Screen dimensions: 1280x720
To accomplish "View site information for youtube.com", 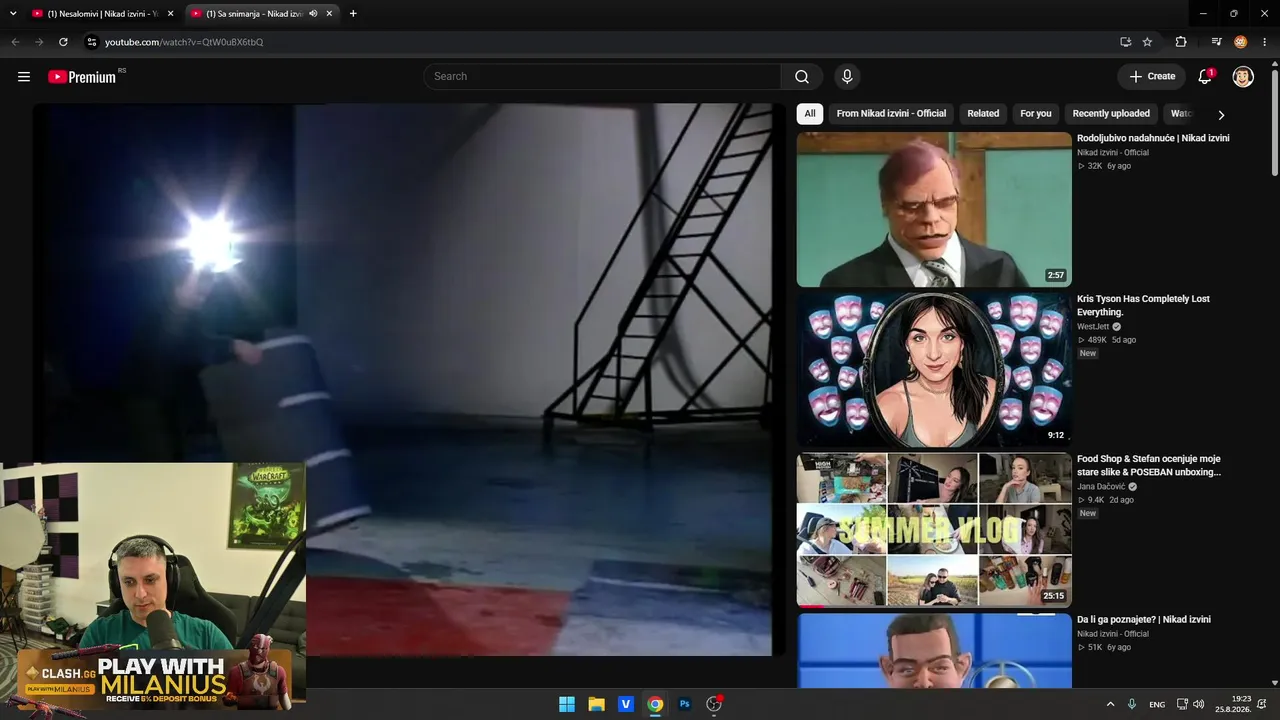I will click(x=91, y=42).
